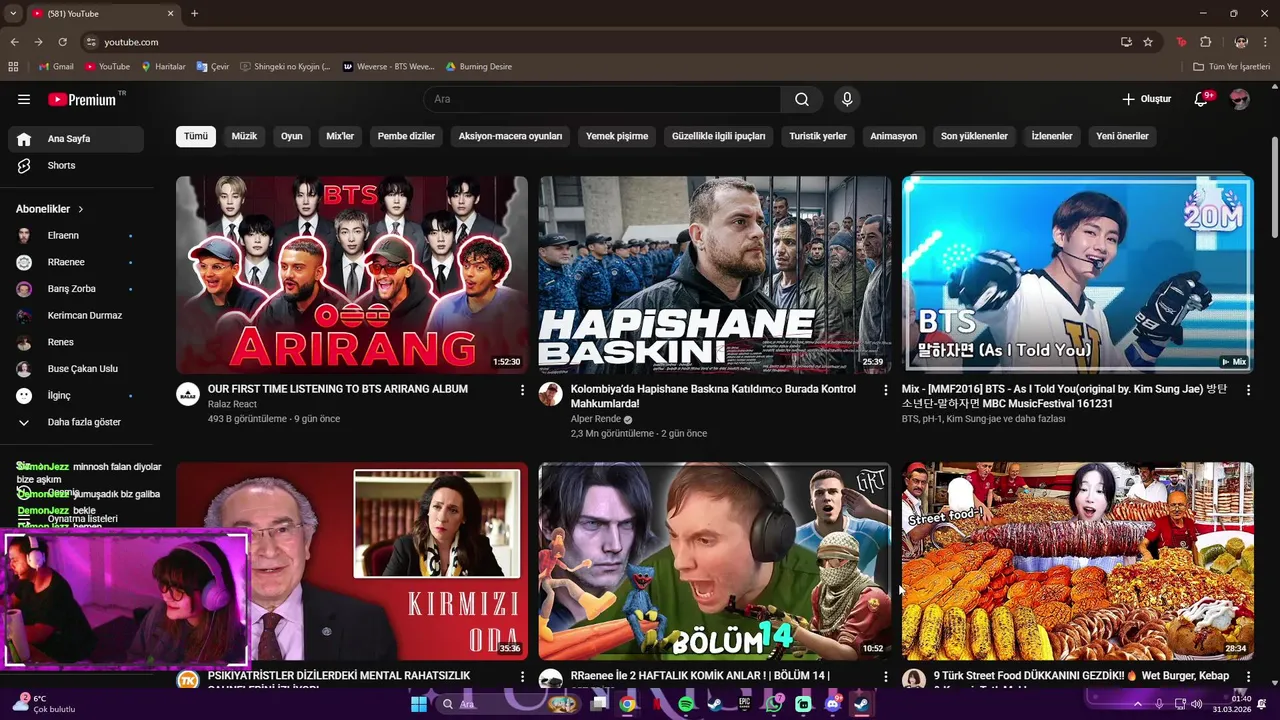The image size is (1280, 720).
Task: Open Ralaz React channel avatar
Action: tap(188, 394)
